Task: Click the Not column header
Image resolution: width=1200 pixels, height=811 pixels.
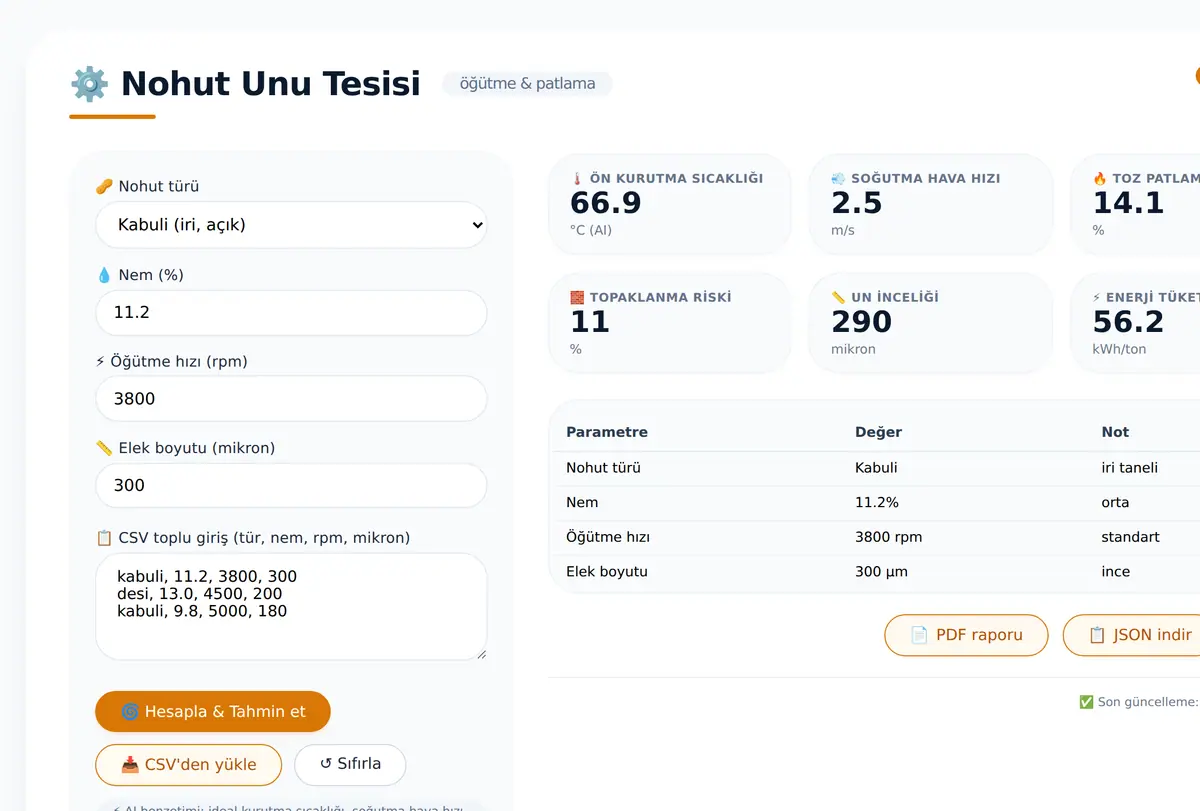Action: coord(1115,432)
